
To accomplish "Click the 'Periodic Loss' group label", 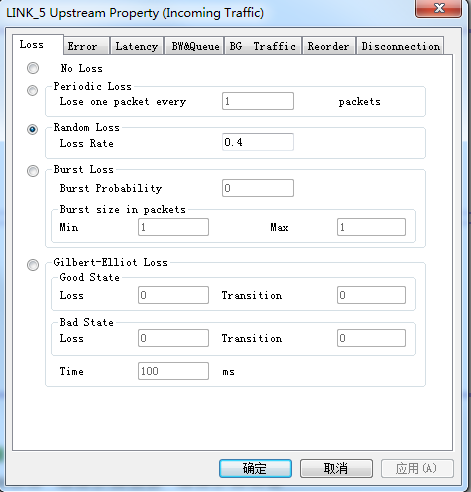I will point(93,86).
